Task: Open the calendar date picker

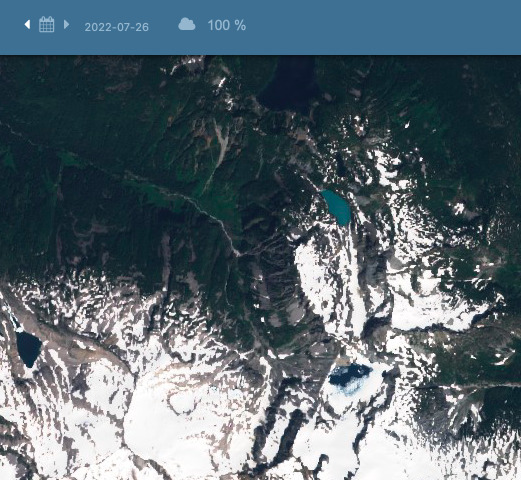Action: pyautogui.click(x=46, y=24)
